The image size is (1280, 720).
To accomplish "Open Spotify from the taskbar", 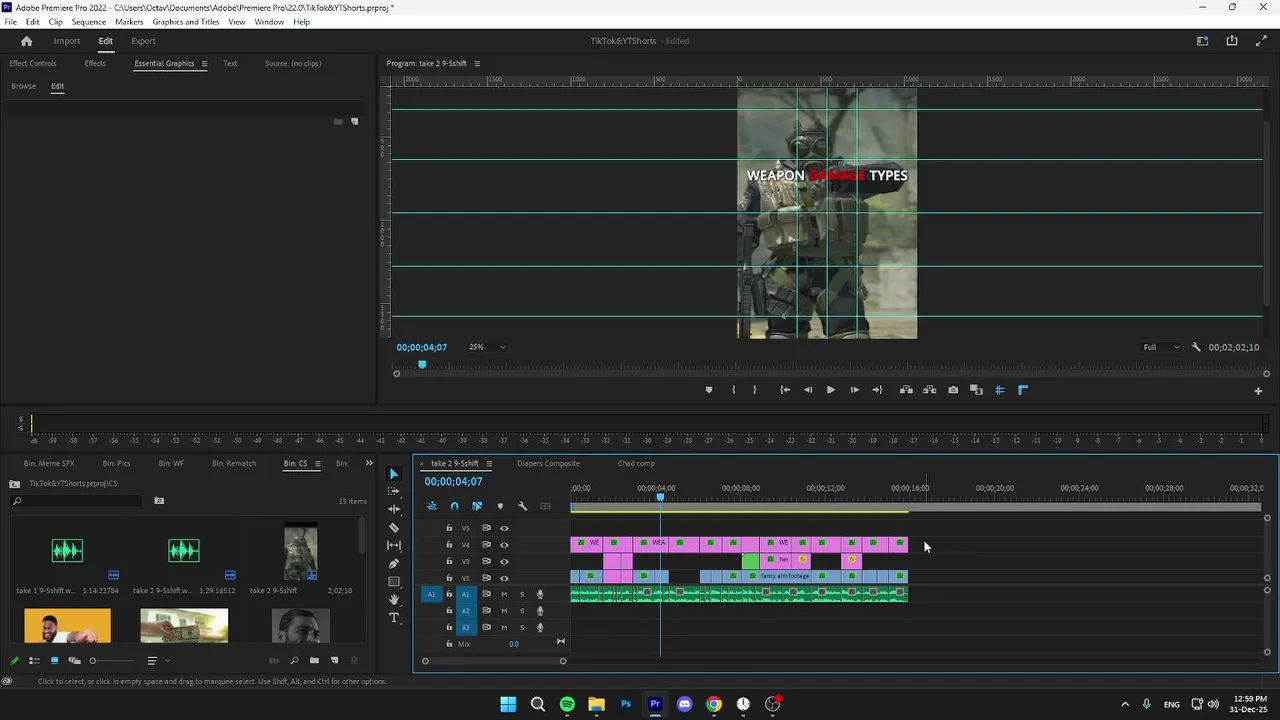I will click(x=567, y=704).
